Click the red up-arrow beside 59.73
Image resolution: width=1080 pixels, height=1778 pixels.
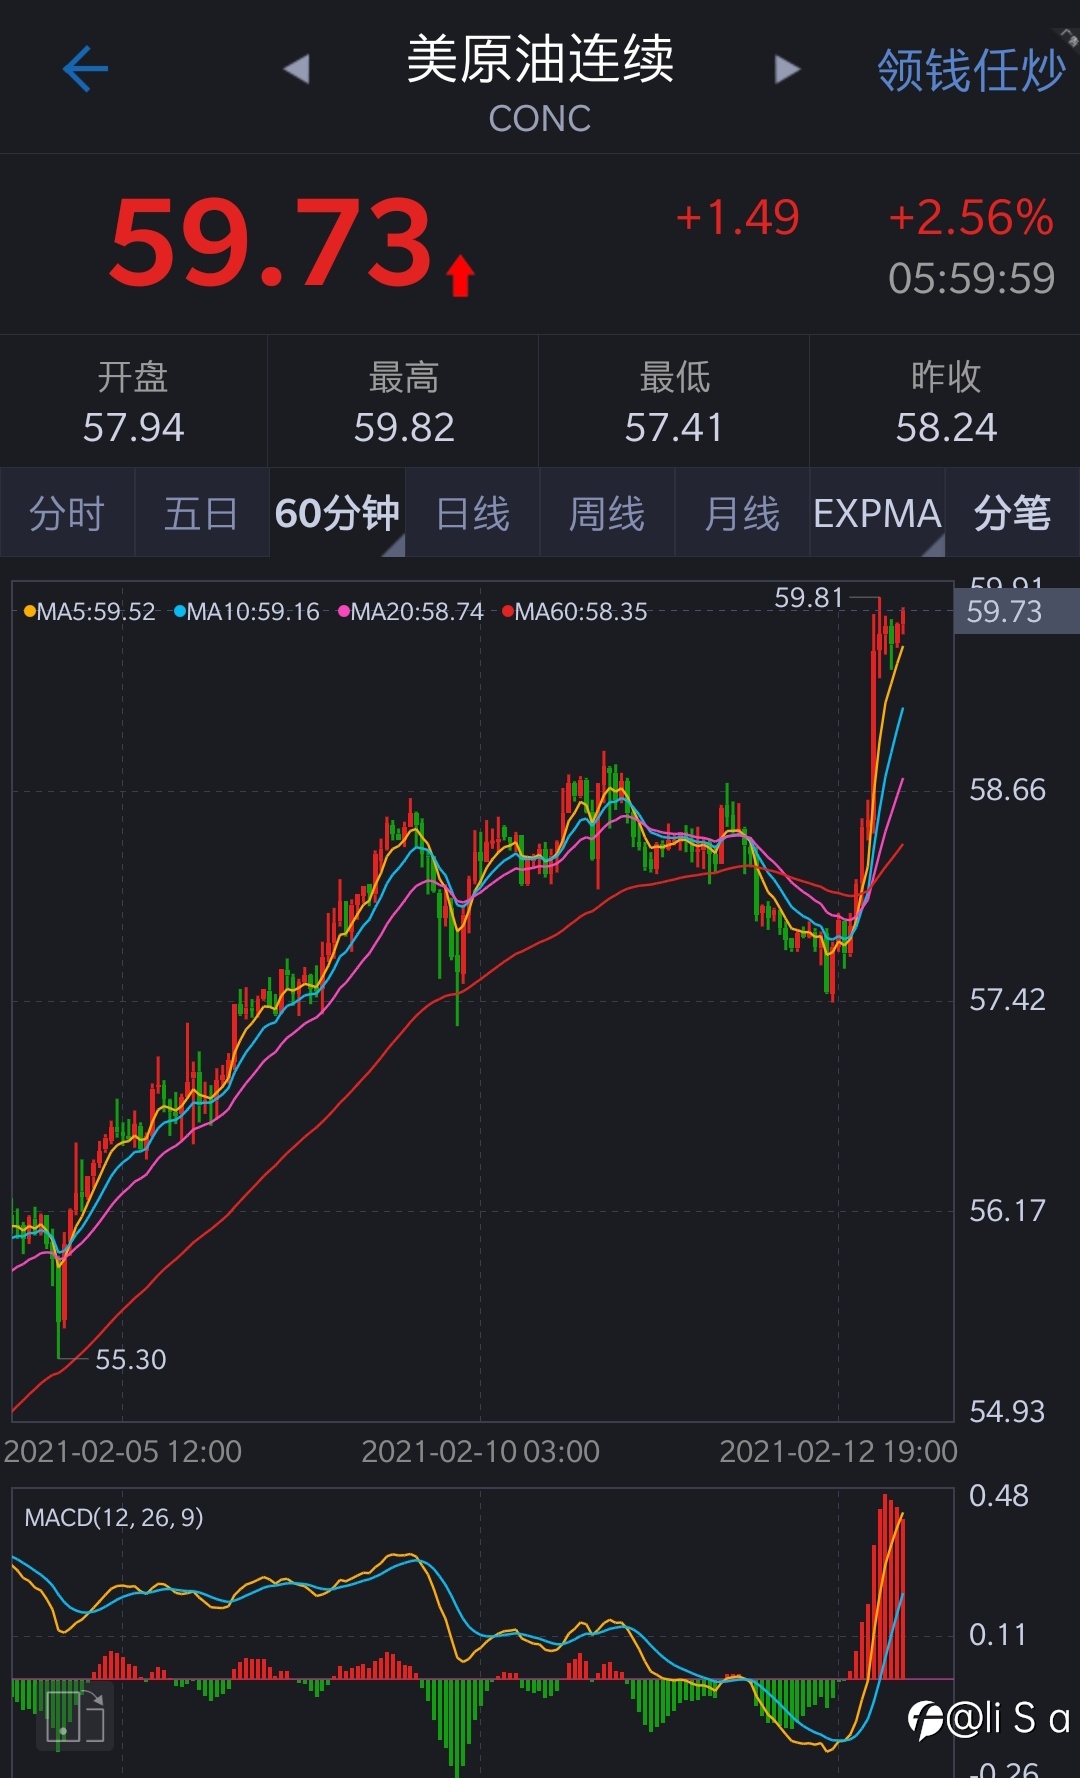click(460, 275)
